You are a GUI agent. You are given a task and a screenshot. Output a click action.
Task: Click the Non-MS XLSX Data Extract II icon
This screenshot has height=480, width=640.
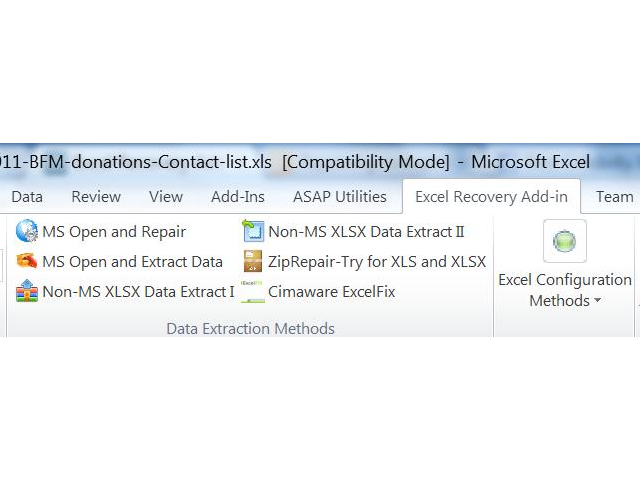253,231
